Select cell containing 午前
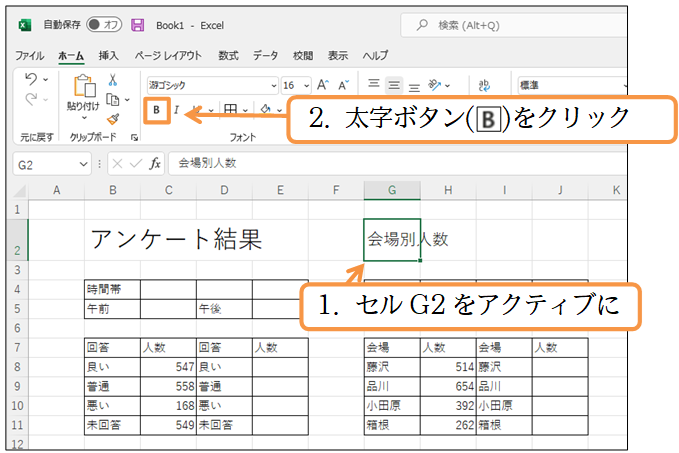Viewport: 679px width, 453px height. 113,309
